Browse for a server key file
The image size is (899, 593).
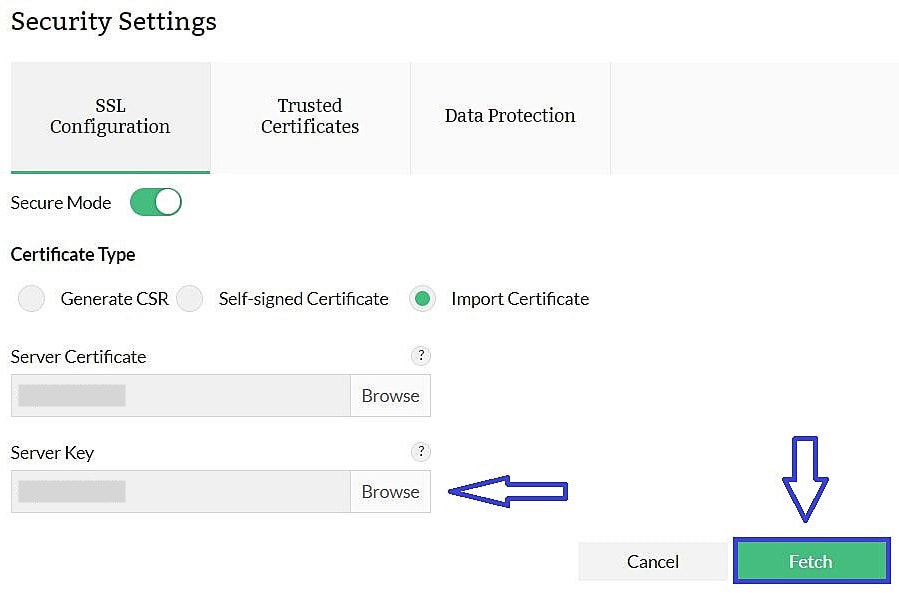click(390, 491)
